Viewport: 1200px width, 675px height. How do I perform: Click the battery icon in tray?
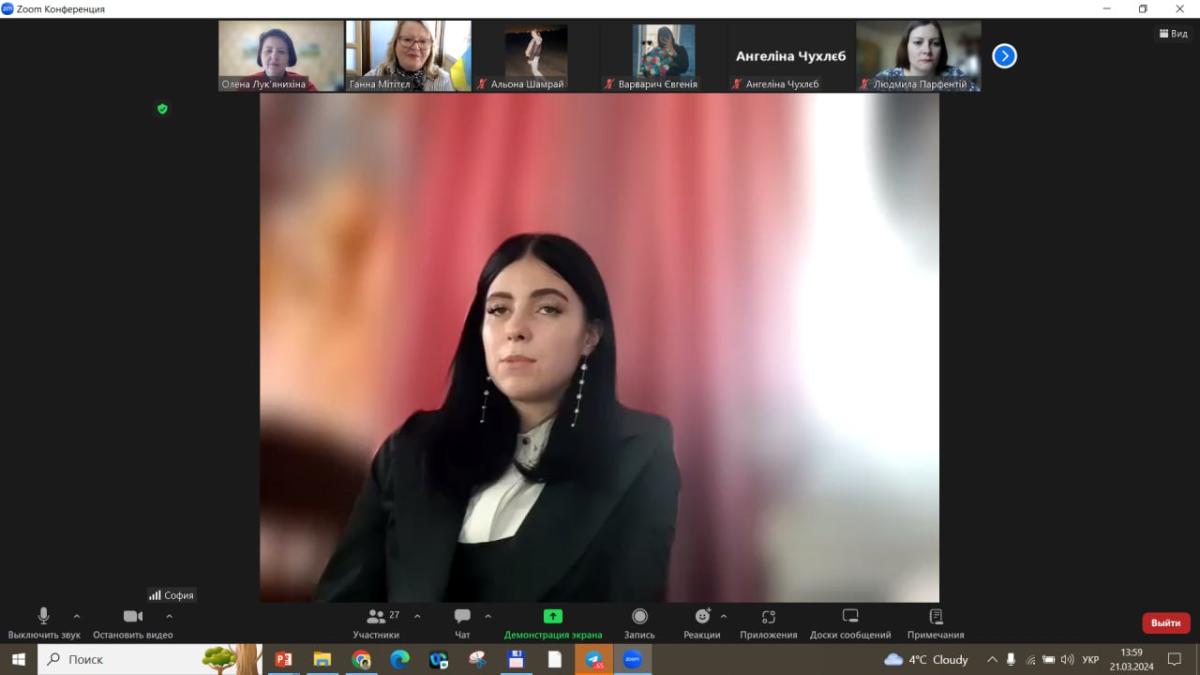tap(1048, 659)
